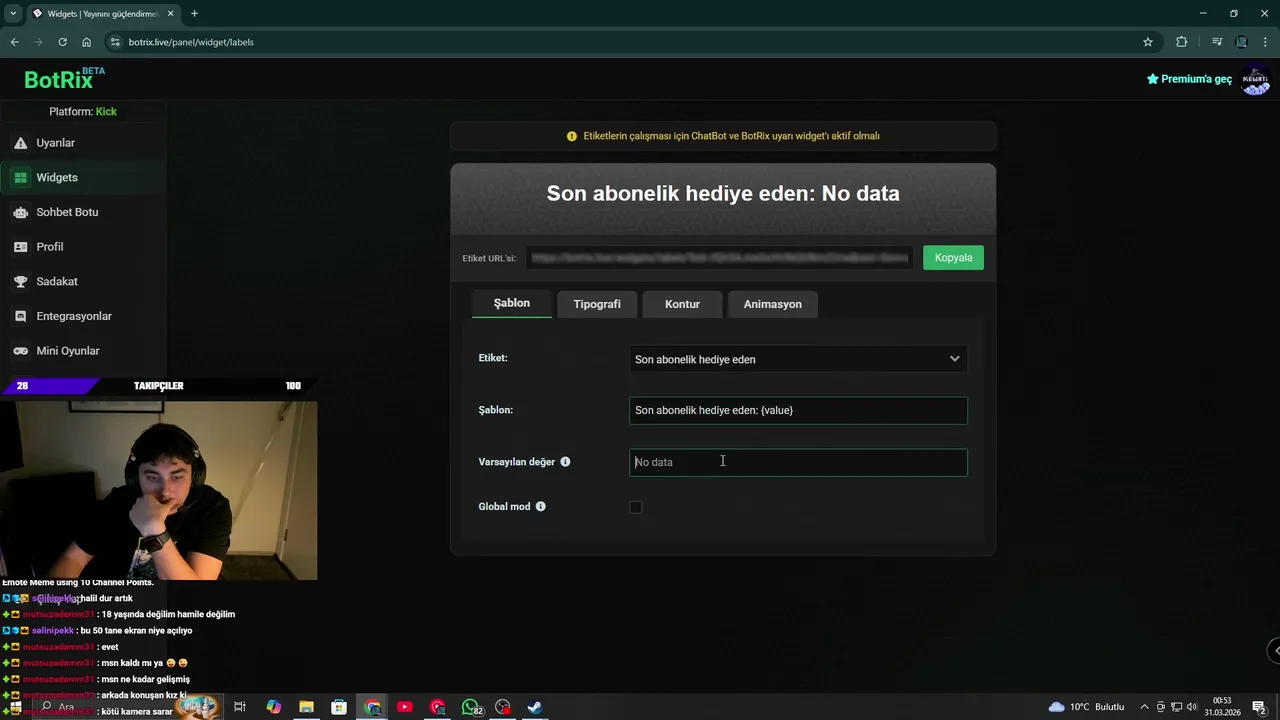Expand the Etiket dropdown

pos(798,359)
